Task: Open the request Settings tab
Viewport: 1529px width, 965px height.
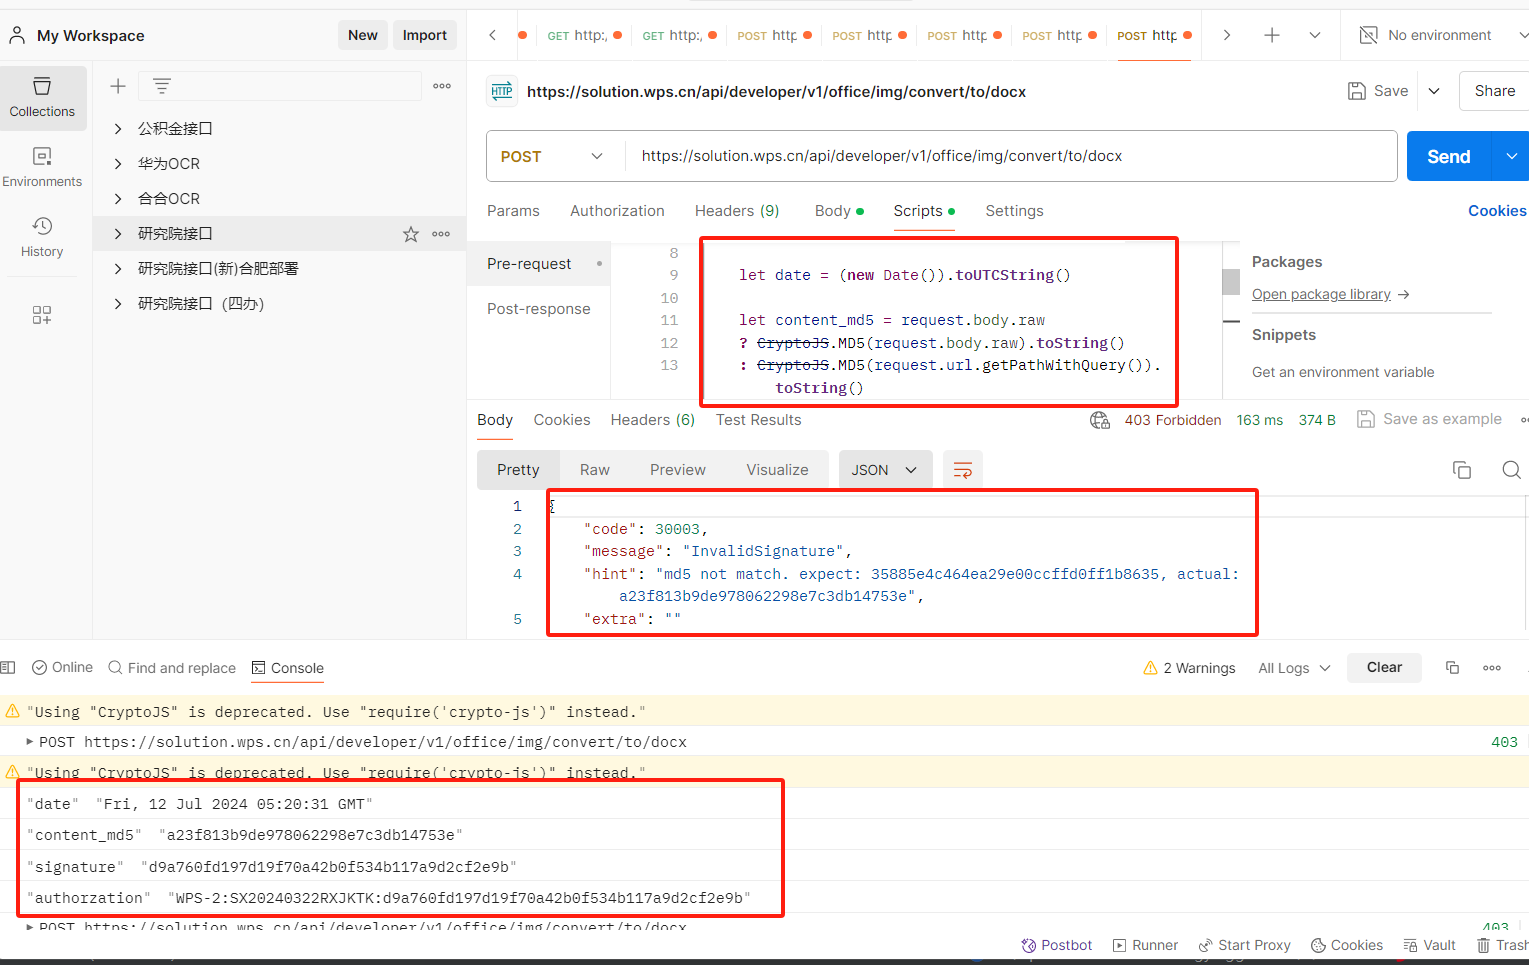Action: coord(1014,211)
